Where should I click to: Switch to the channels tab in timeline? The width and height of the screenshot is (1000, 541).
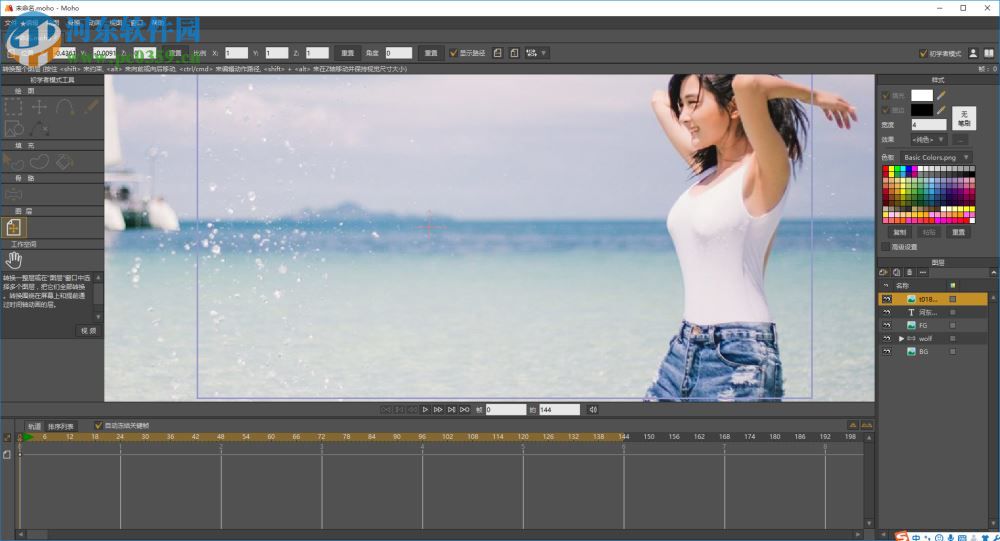(34, 426)
